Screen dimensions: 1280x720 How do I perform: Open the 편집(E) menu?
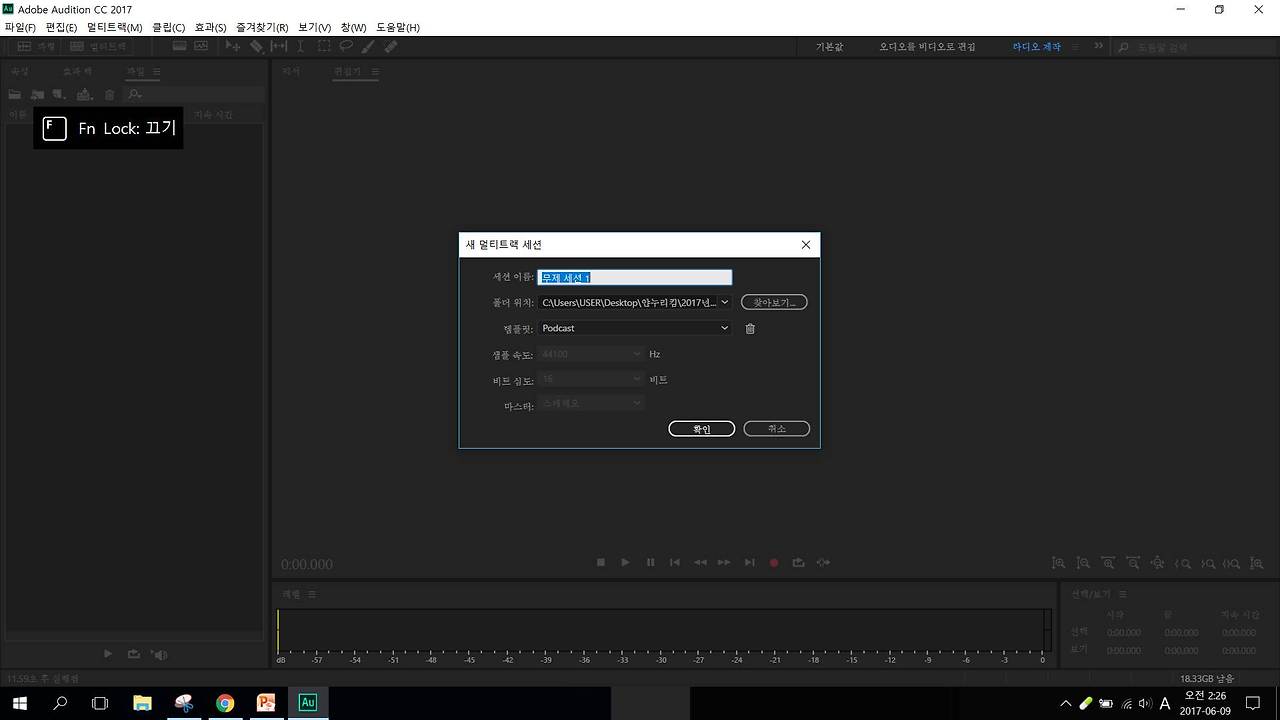point(61,27)
